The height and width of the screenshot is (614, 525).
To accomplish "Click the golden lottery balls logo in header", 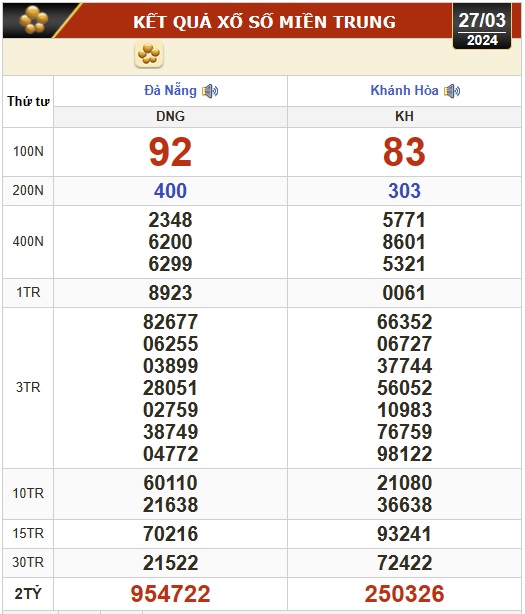I will pyautogui.click(x=34, y=20).
